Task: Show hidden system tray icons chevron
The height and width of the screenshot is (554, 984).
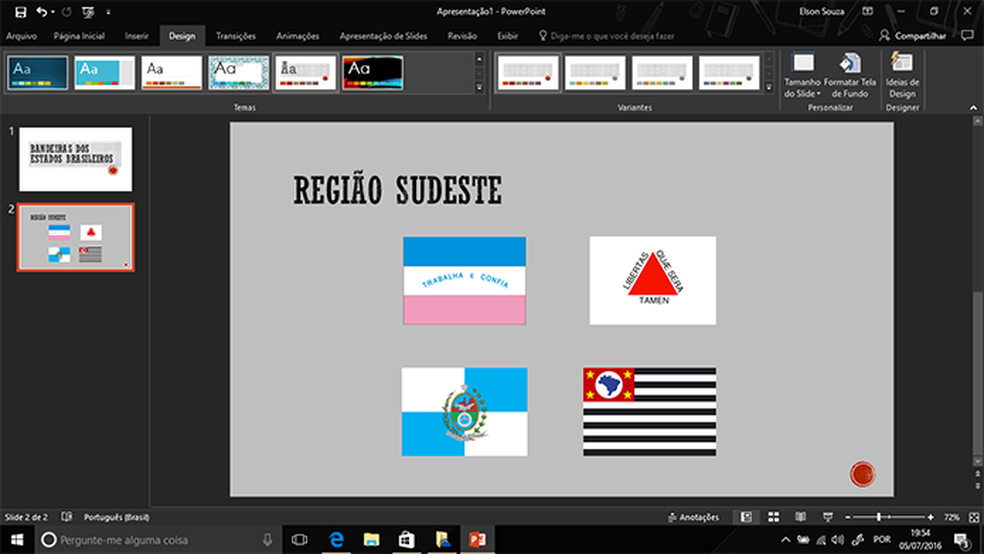Action: pyautogui.click(x=785, y=540)
